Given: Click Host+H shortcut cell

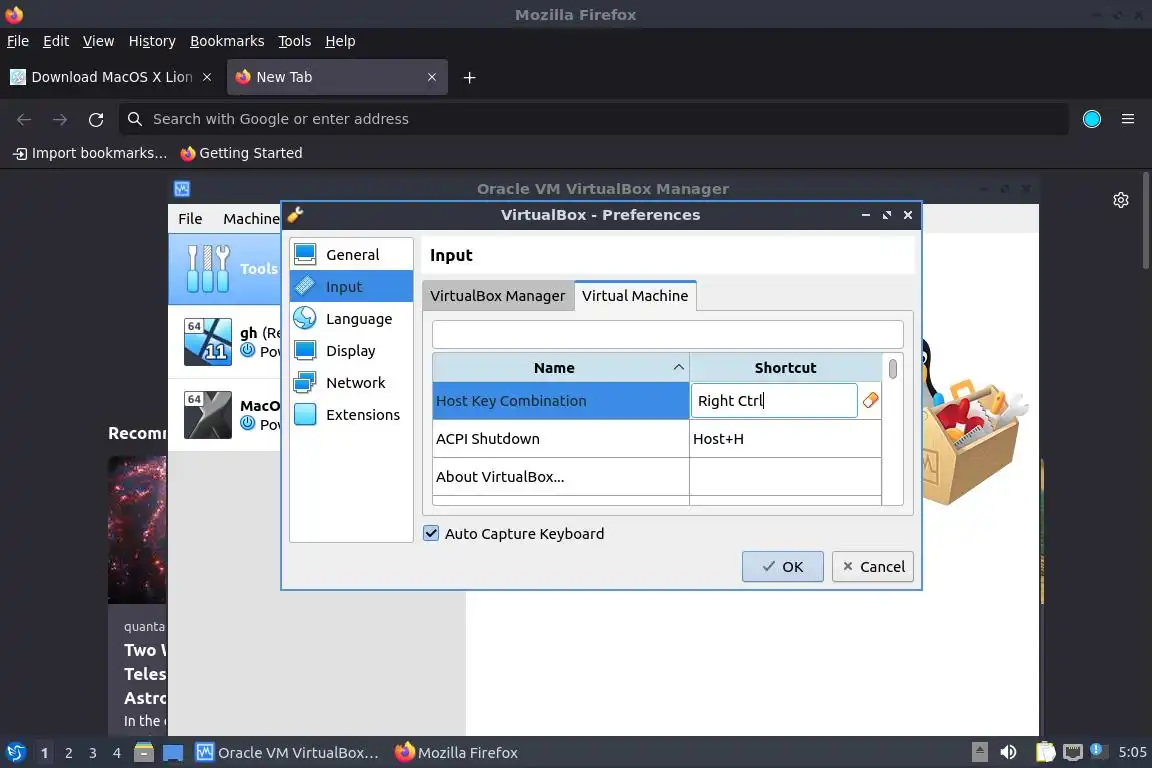Looking at the screenshot, I should point(785,439).
